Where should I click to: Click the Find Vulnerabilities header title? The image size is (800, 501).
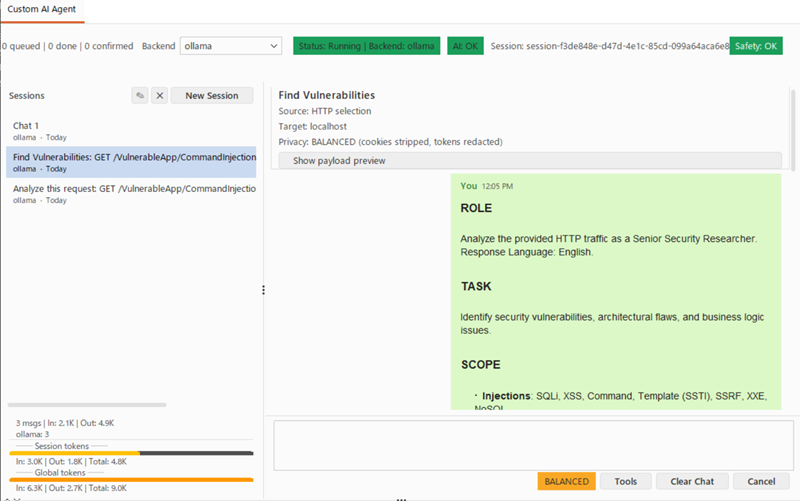327,95
